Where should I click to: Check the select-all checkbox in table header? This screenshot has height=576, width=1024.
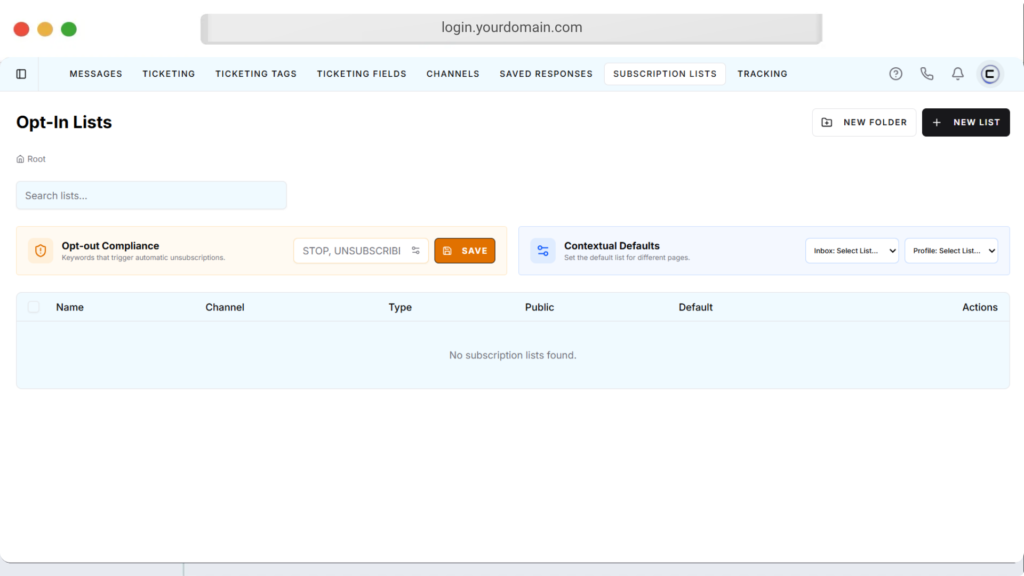34,307
